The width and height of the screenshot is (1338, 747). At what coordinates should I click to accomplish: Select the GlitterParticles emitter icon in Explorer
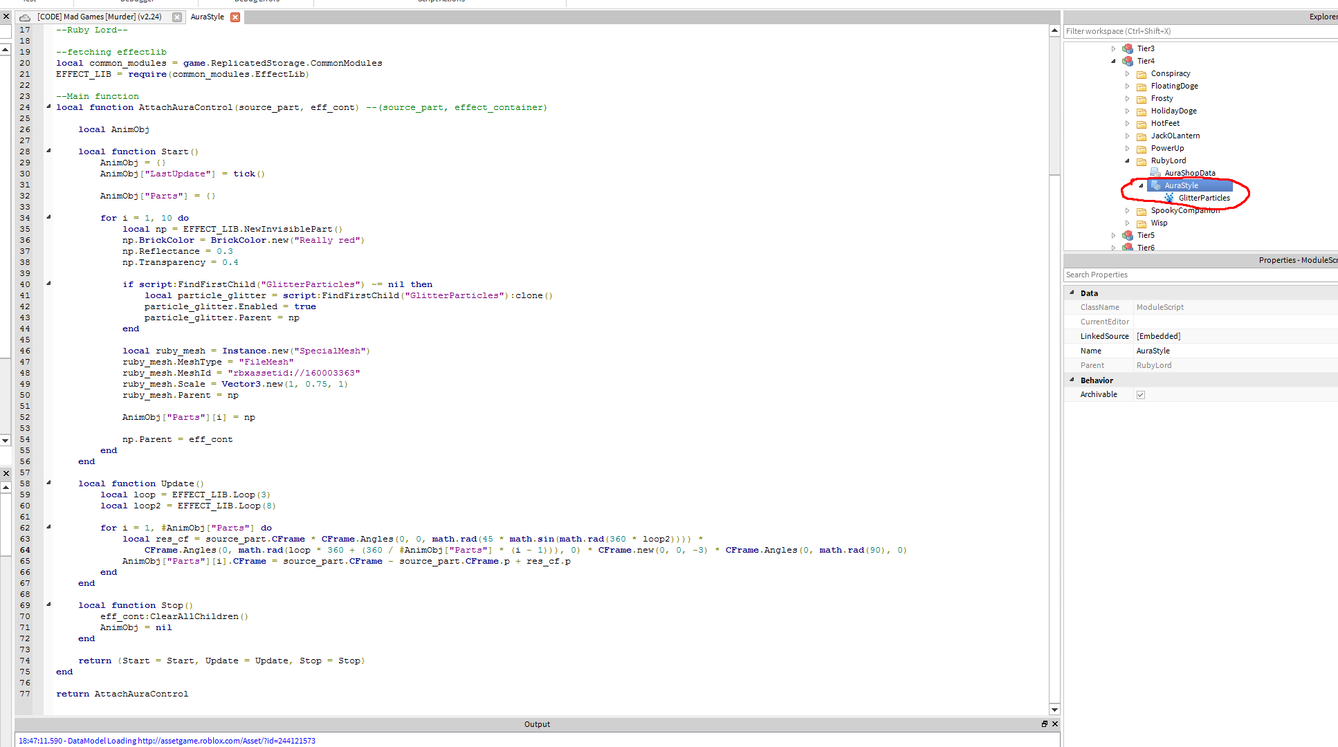coord(1169,198)
